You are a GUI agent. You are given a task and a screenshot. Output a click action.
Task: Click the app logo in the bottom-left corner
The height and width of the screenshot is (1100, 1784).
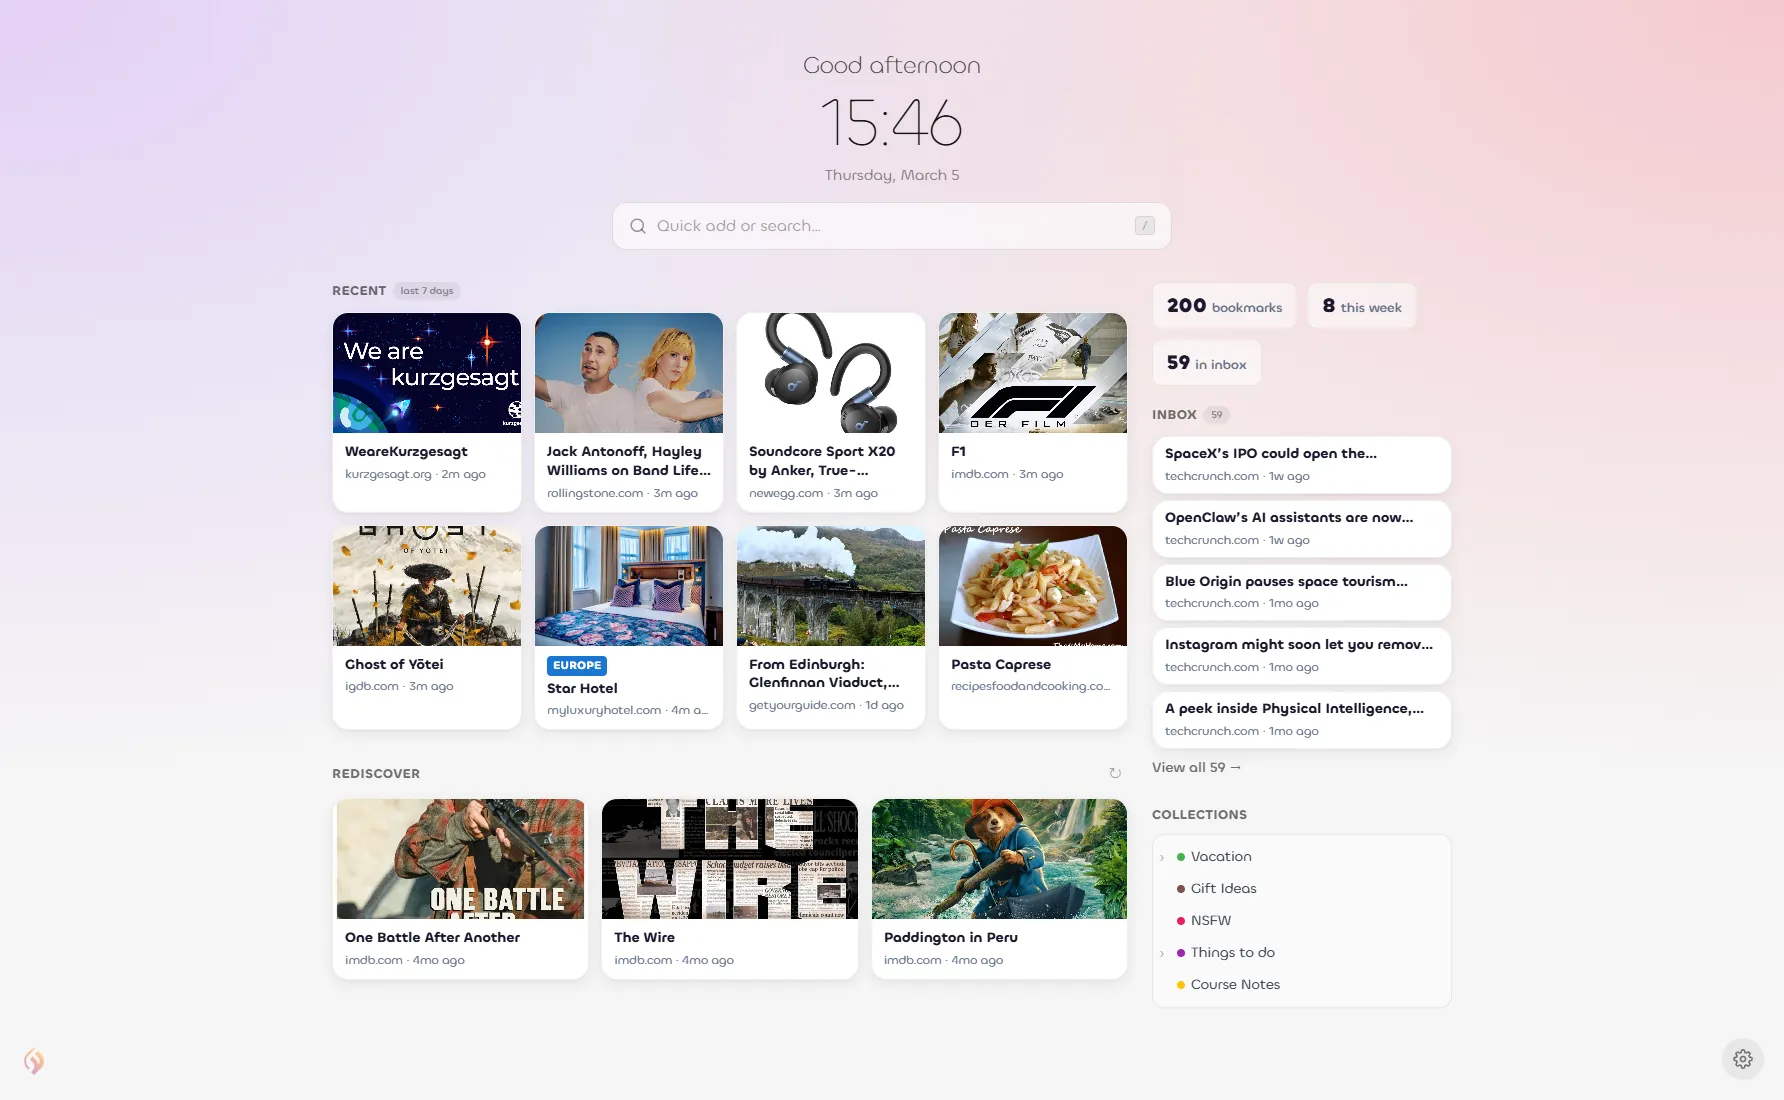pos(33,1061)
